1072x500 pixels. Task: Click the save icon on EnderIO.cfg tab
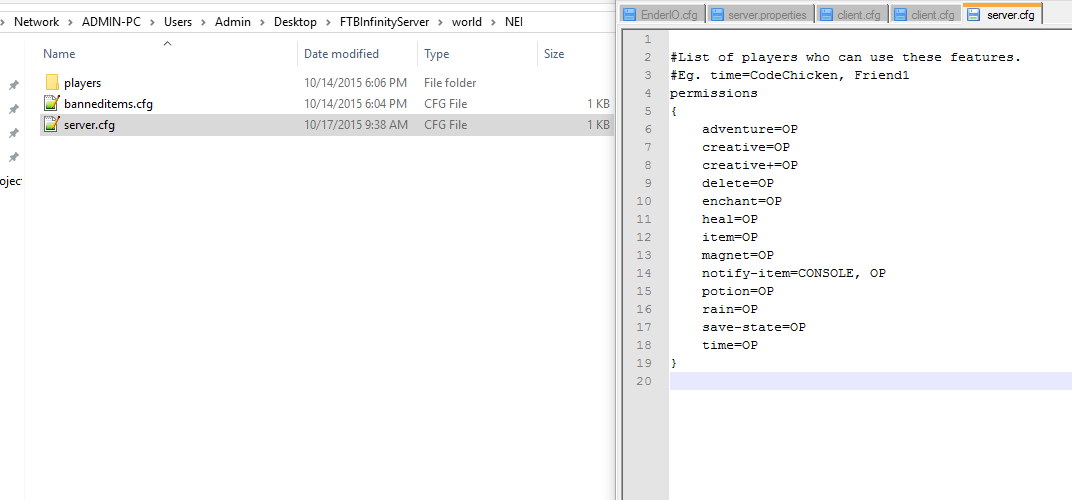[x=630, y=14]
